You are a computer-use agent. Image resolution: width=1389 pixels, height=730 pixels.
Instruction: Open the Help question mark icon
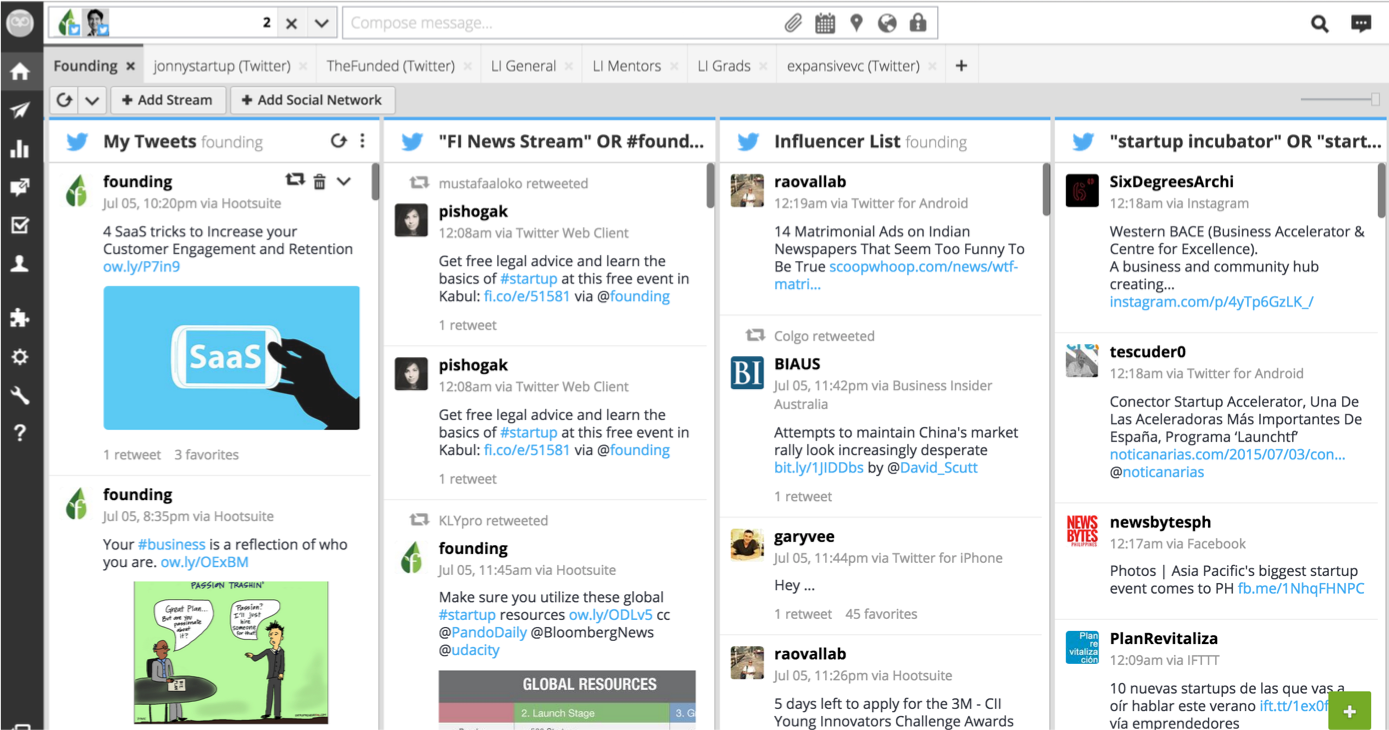(20, 433)
